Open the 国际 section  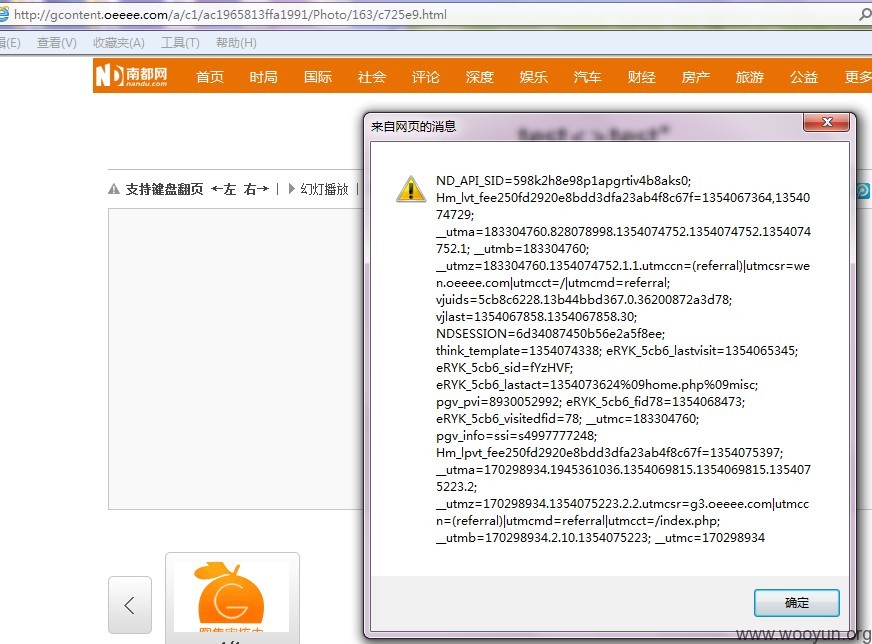tap(318, 77)
